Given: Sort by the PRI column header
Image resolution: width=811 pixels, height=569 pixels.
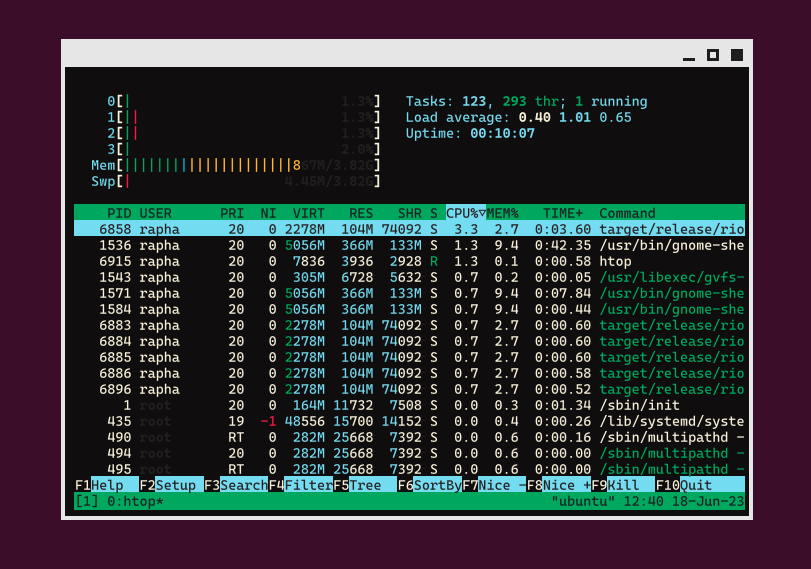Looking at the screenshot, I should pyautogui.click(x=232, y=213).
